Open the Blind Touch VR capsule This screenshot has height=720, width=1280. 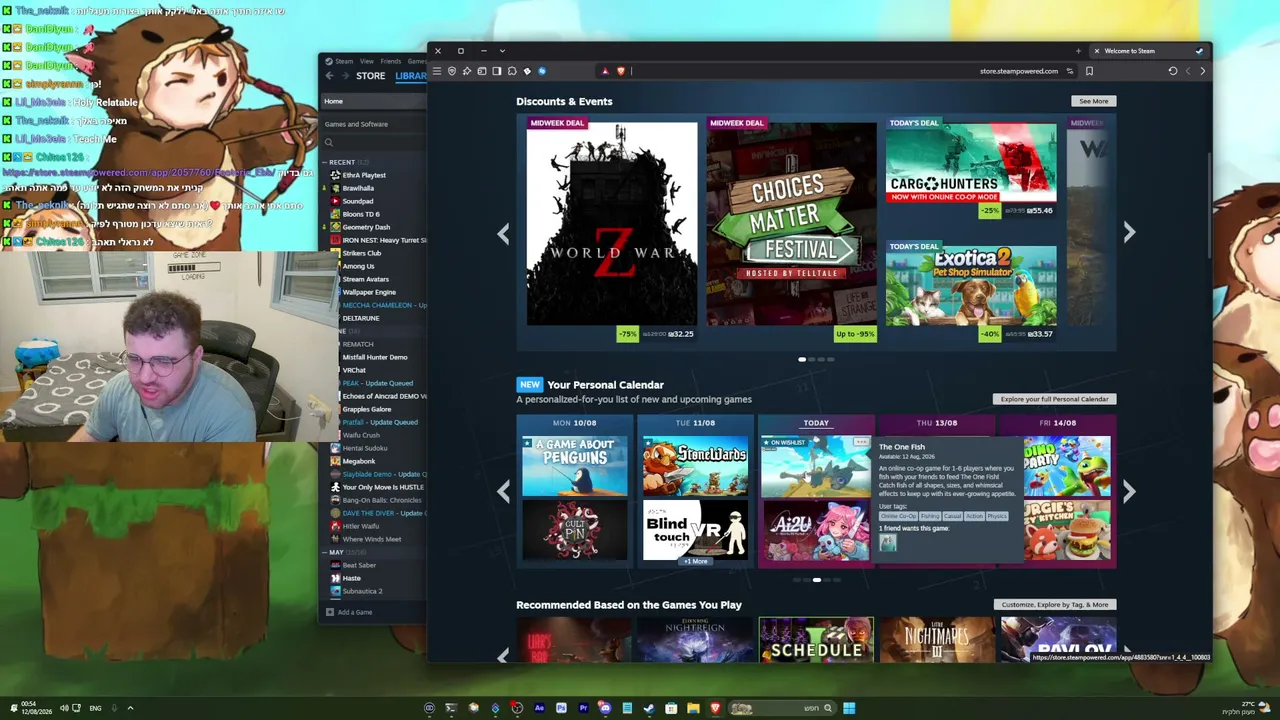(x=695, y=529)
